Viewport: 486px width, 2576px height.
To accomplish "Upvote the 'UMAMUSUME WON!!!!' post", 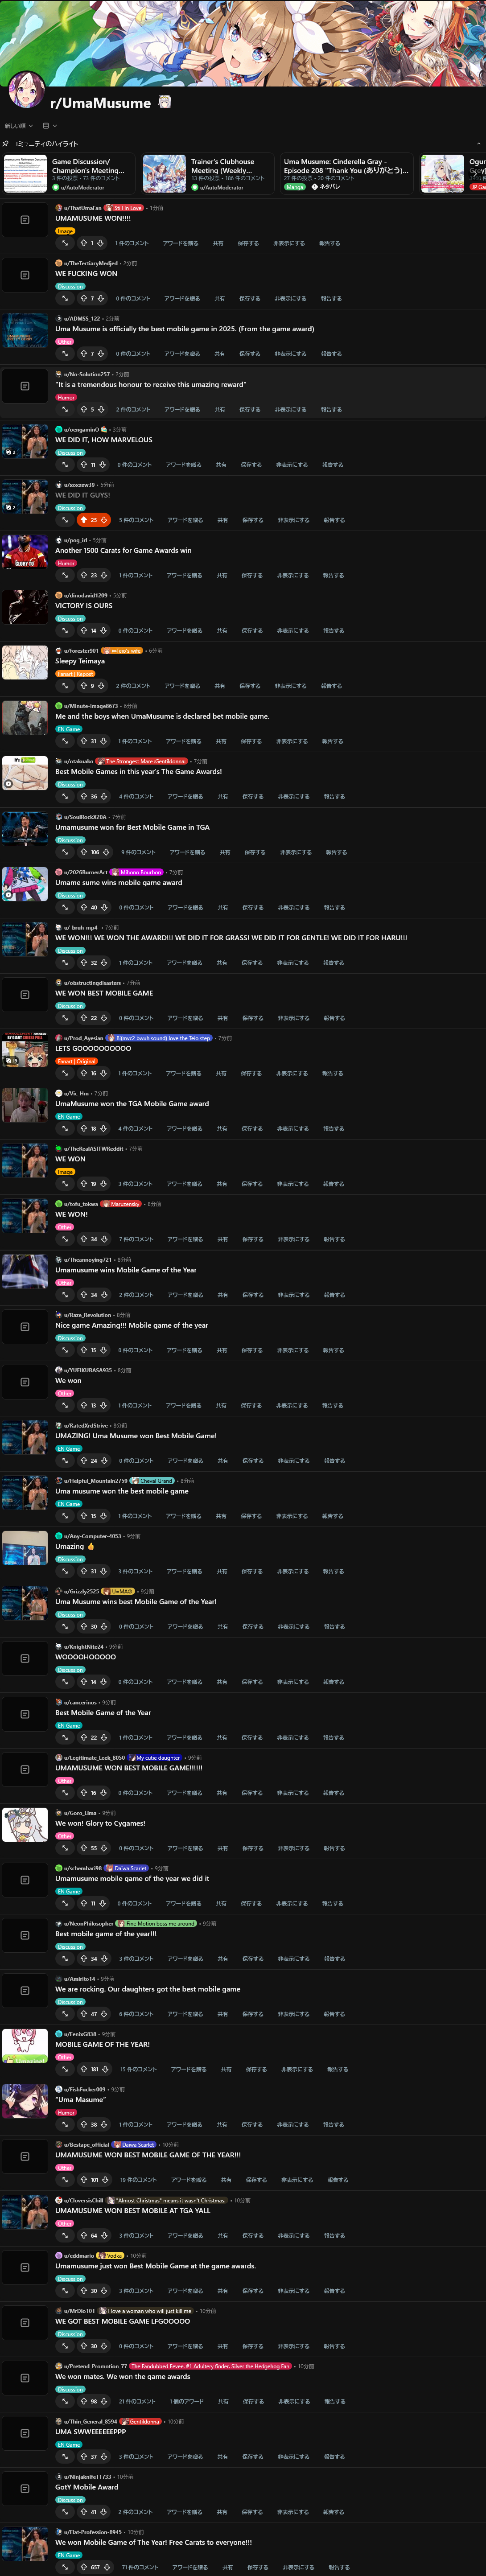I will (83, 243).
